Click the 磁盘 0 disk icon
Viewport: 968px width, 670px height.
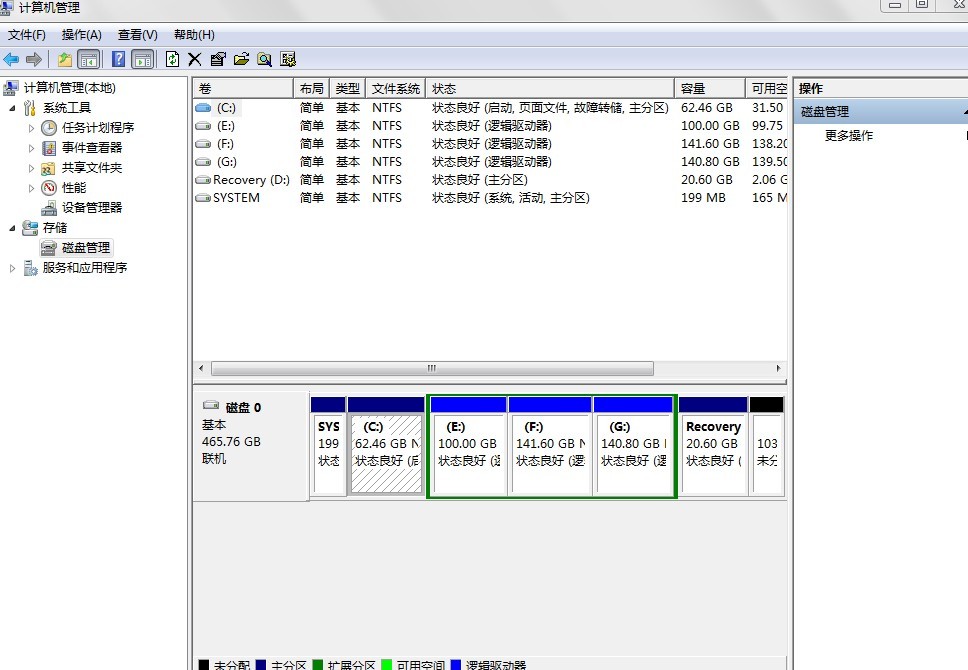(211, 406)
